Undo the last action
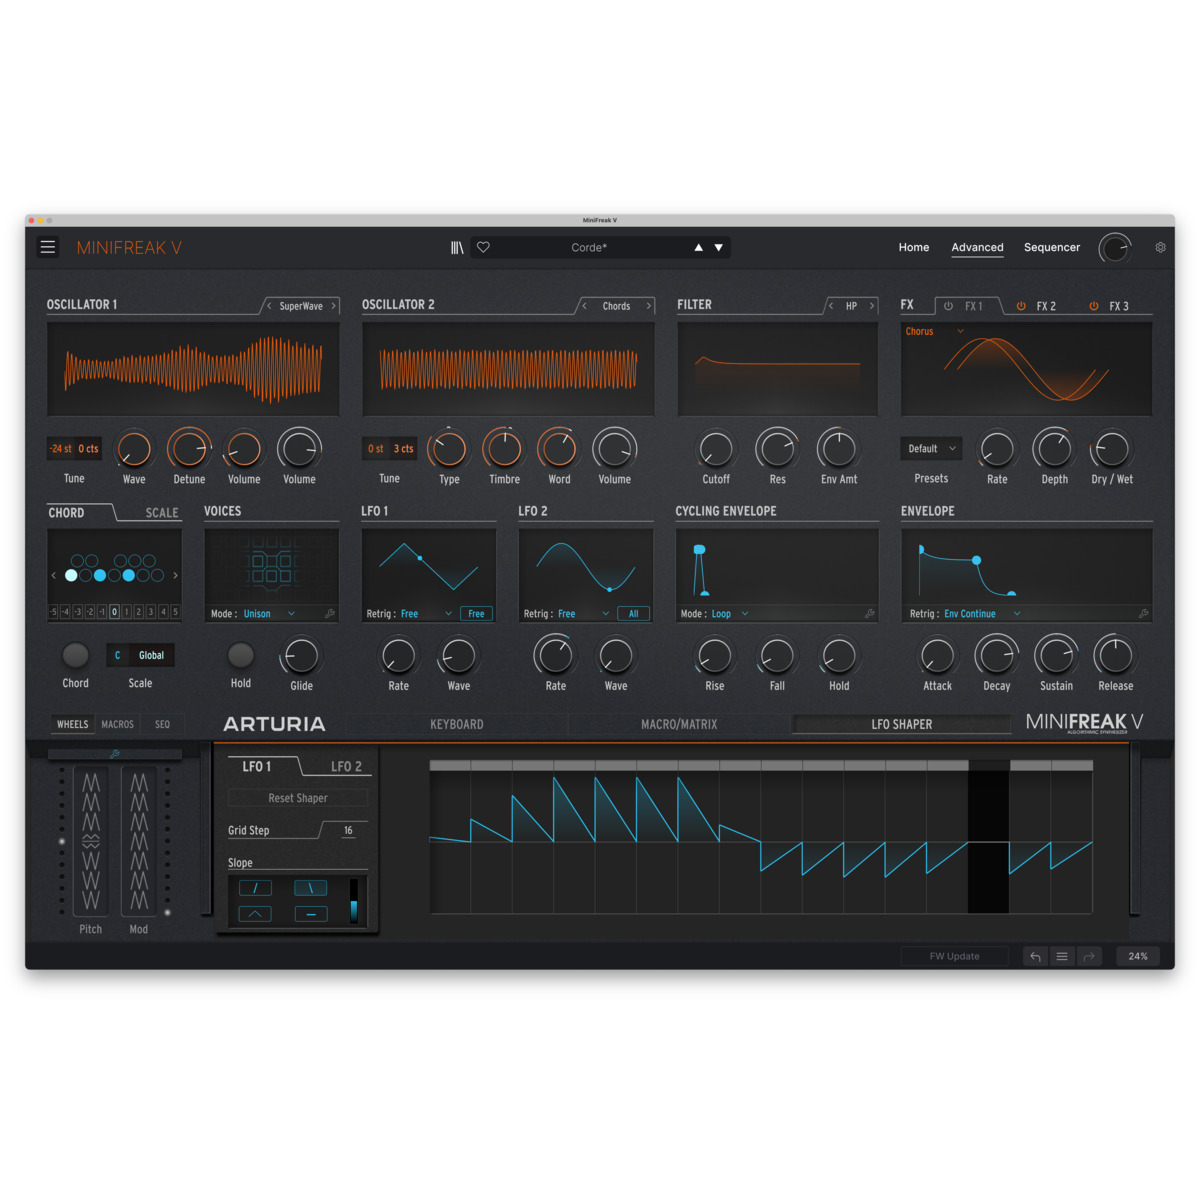 (1035, 957)
